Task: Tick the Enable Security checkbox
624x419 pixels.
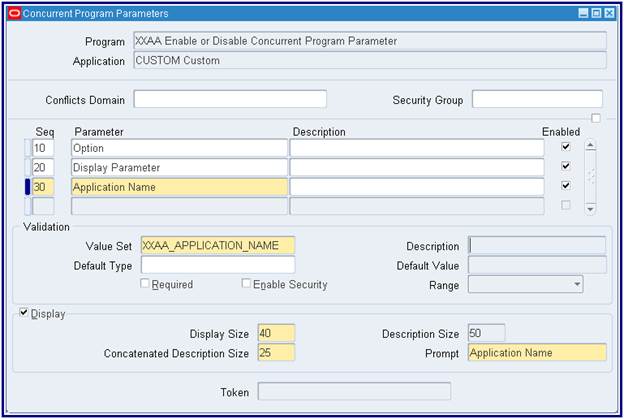Action: (x=246, y=283)
